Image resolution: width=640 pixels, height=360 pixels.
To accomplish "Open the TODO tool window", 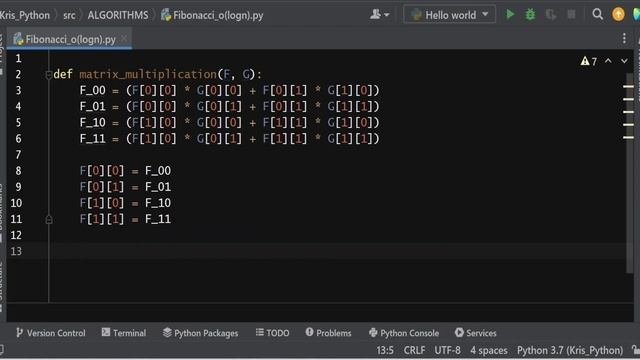I will click(x=272, y=333).
